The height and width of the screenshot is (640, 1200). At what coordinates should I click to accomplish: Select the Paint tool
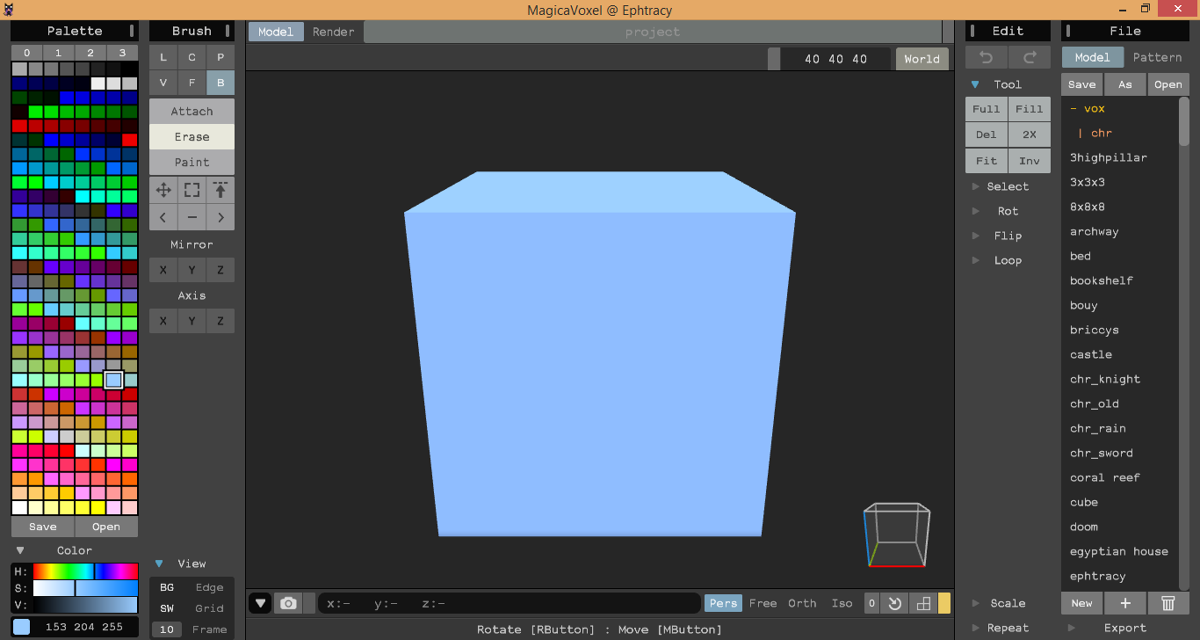(x=191, y=162)
